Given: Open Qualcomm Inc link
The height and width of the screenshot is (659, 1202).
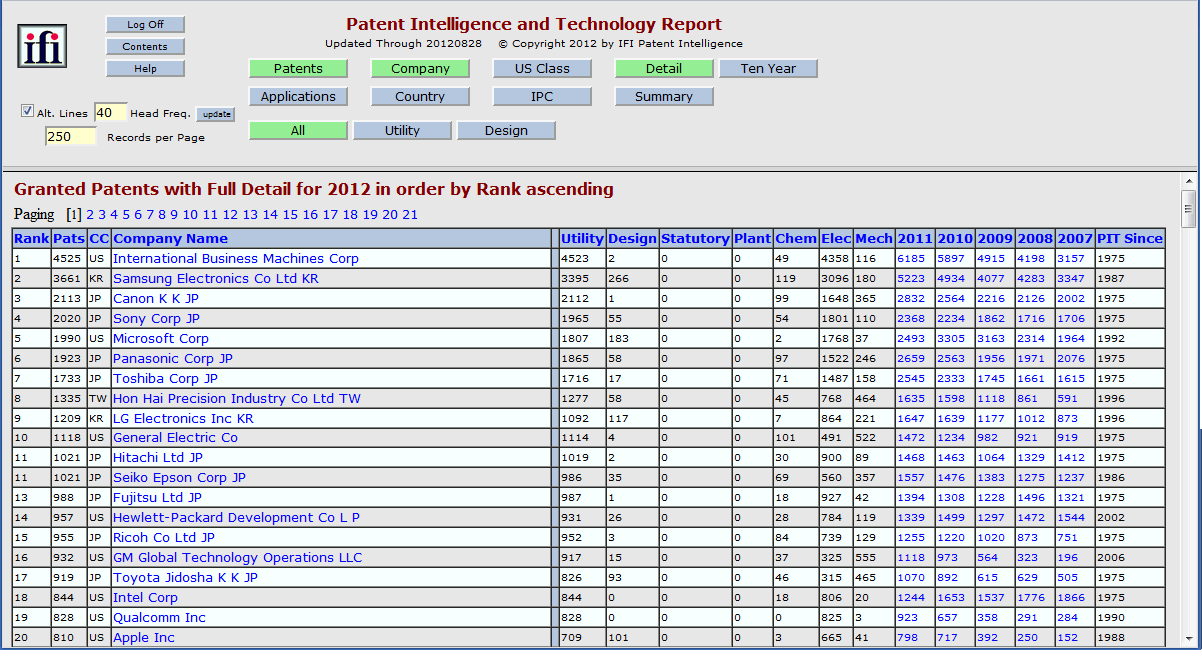Looking at the screenshot, I should [x=159, y=618].
